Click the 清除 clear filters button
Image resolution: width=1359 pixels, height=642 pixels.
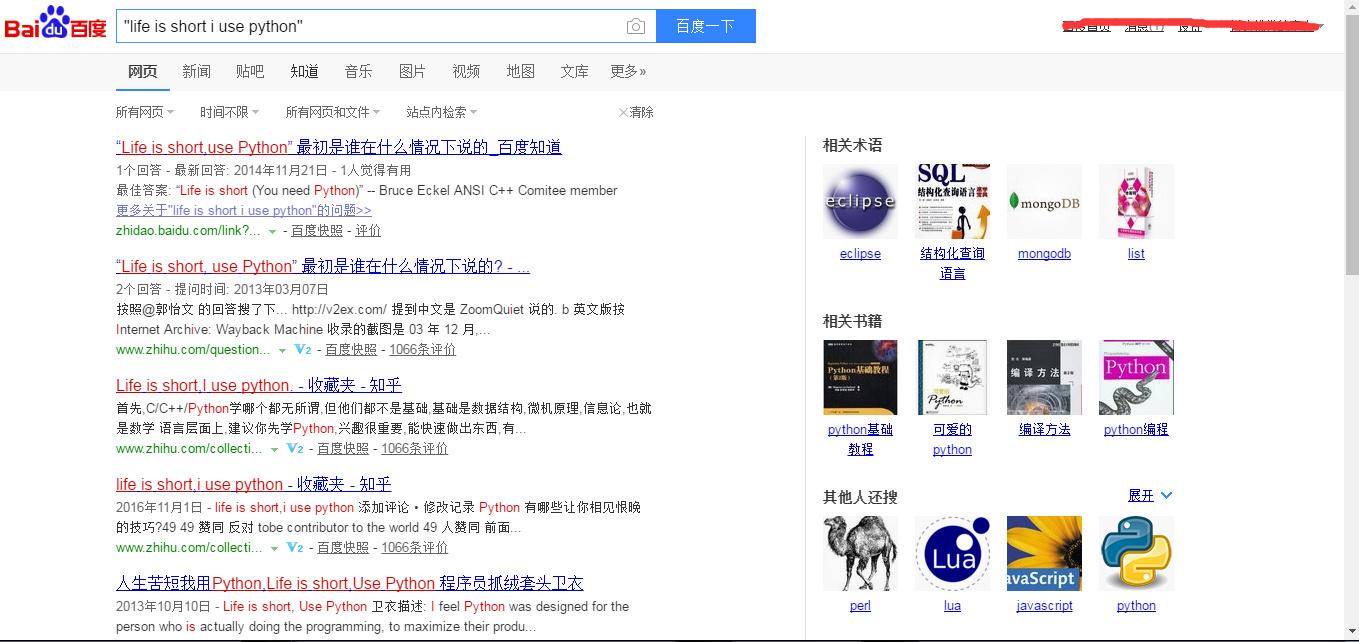point(636,112)
